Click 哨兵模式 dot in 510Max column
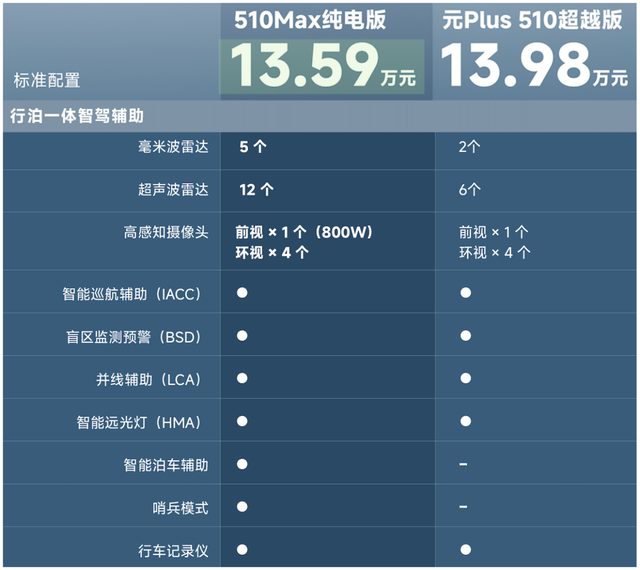The width and height of the screenshot is (640, 570). click(242, 507)
